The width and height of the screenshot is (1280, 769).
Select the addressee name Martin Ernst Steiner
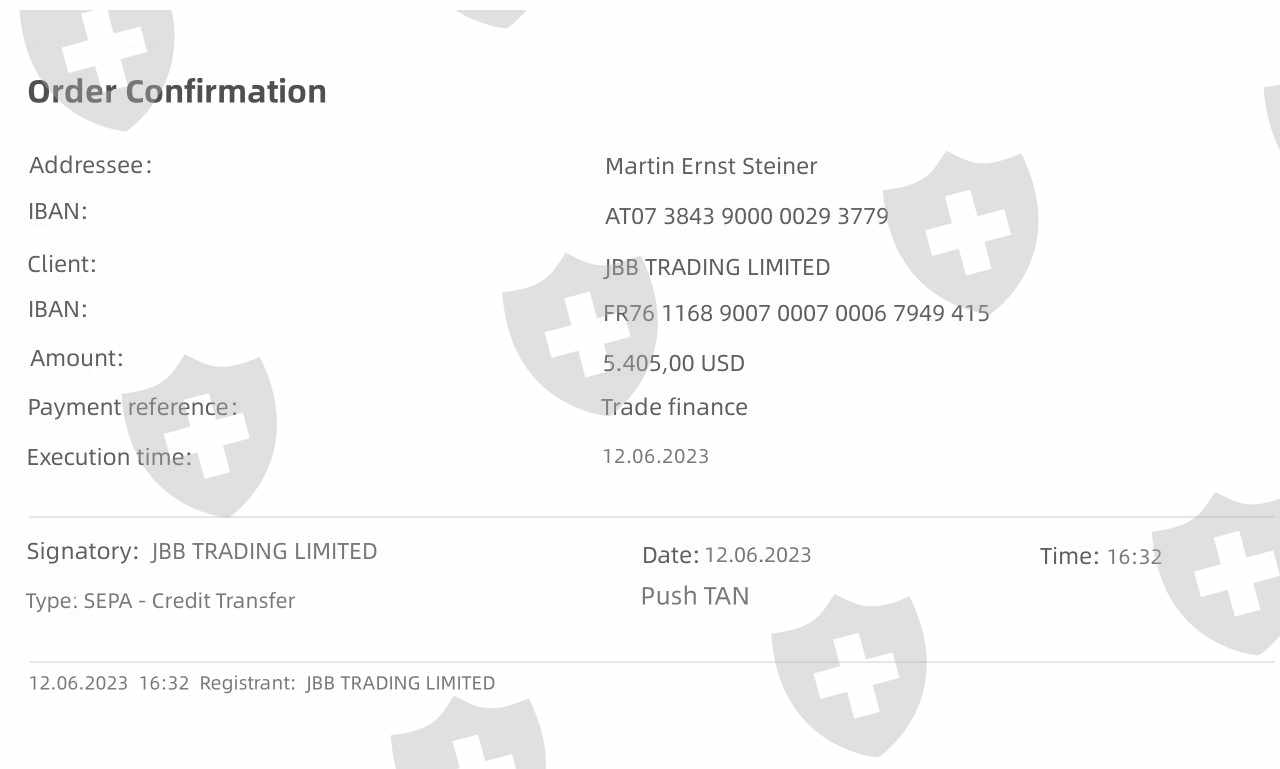pyautogui.click(x=711, y=166)
